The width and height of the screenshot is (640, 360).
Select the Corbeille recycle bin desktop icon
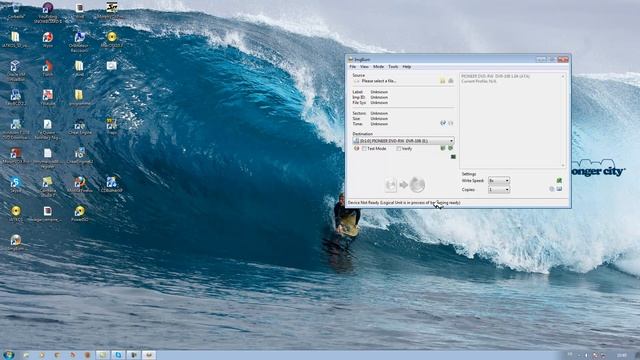[16, 11]
